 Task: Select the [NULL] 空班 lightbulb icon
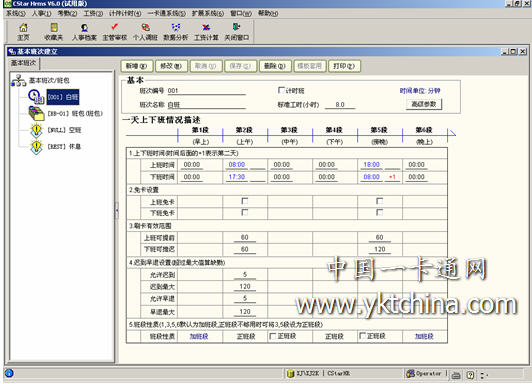pos(36,130)
